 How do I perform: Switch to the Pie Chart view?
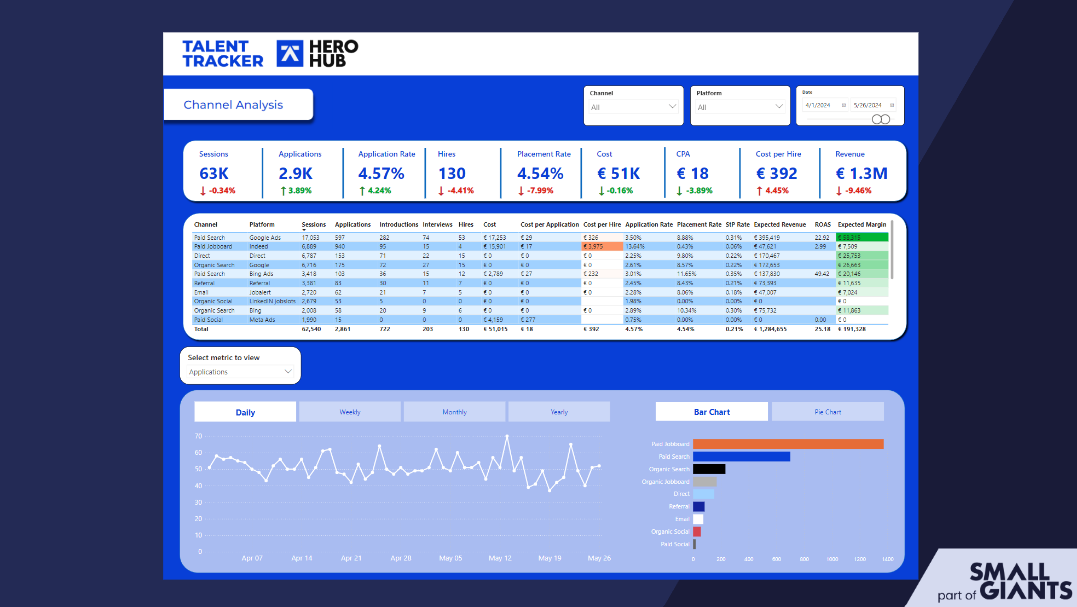click(827, 411)
